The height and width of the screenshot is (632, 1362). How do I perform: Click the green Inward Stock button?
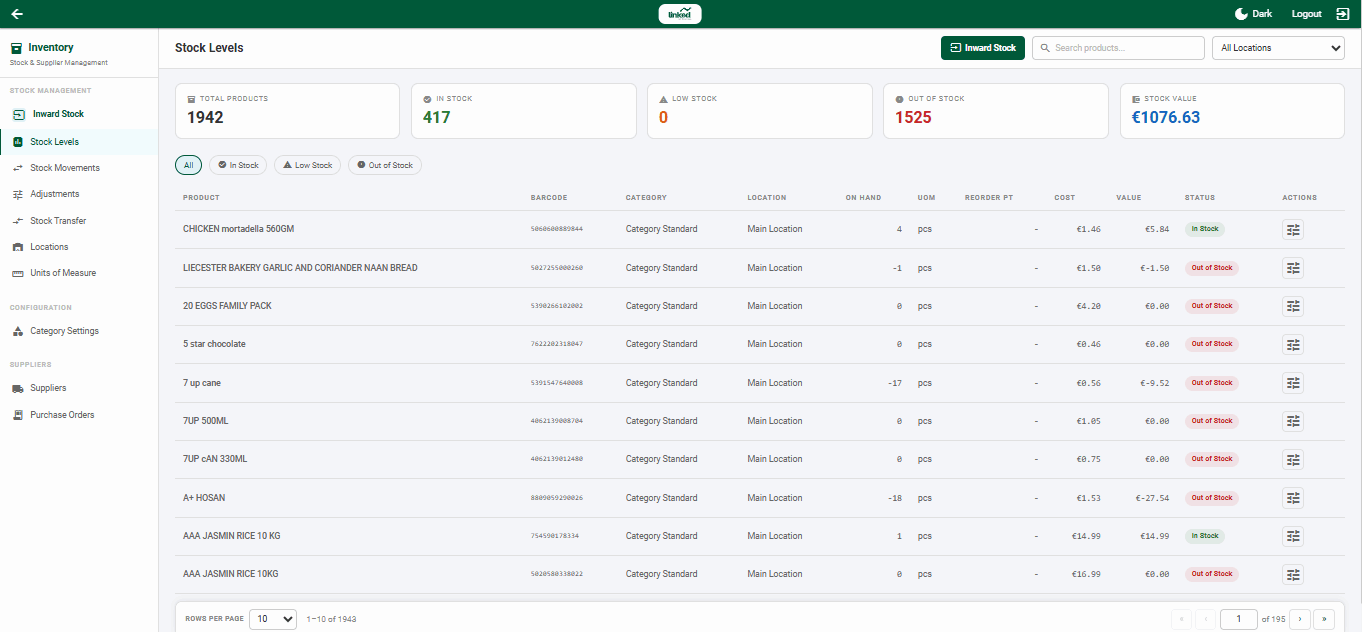click(x=982, y=48)
